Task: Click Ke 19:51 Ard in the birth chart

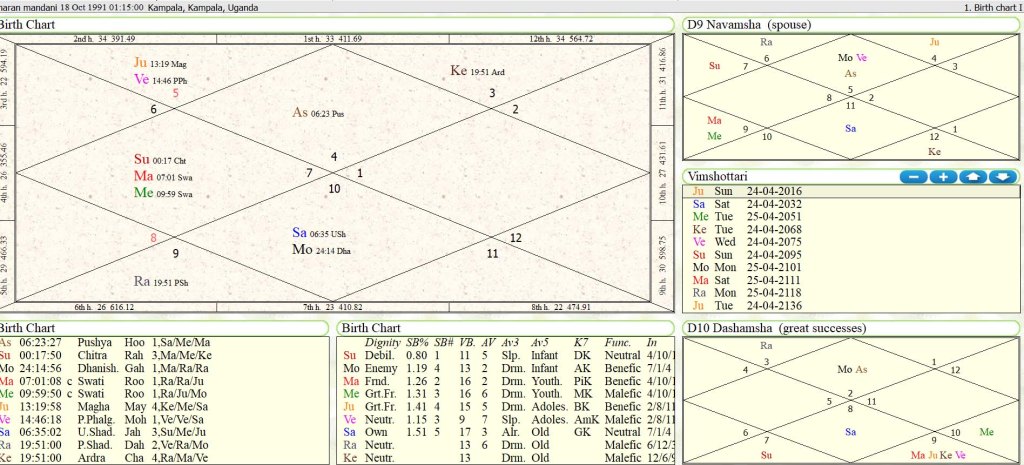Action: click(x=482, y=71)
